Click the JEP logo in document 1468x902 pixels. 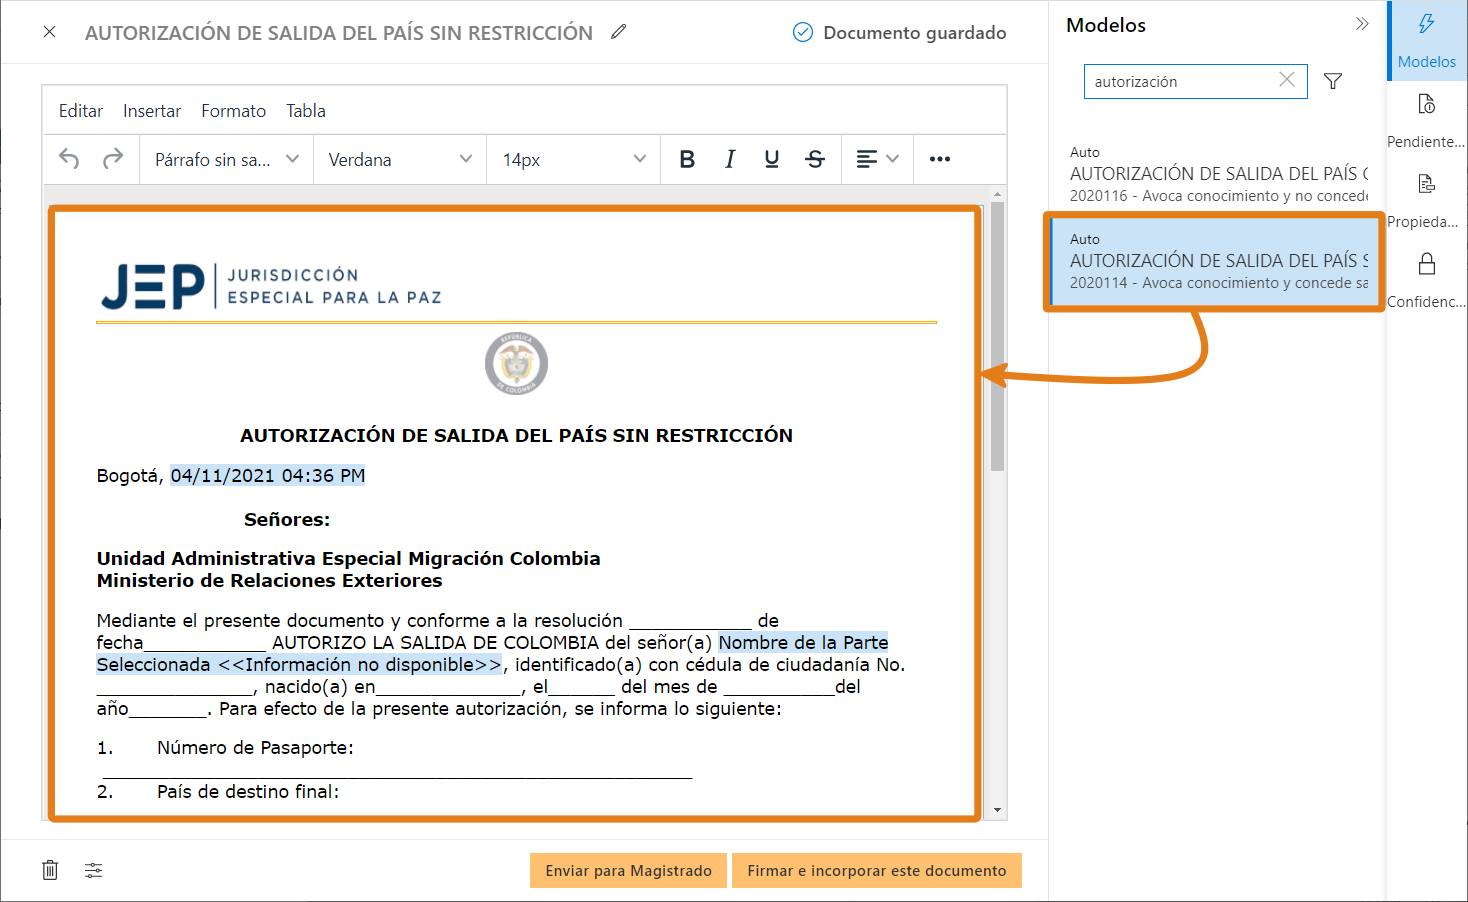(x=271, y=286)
